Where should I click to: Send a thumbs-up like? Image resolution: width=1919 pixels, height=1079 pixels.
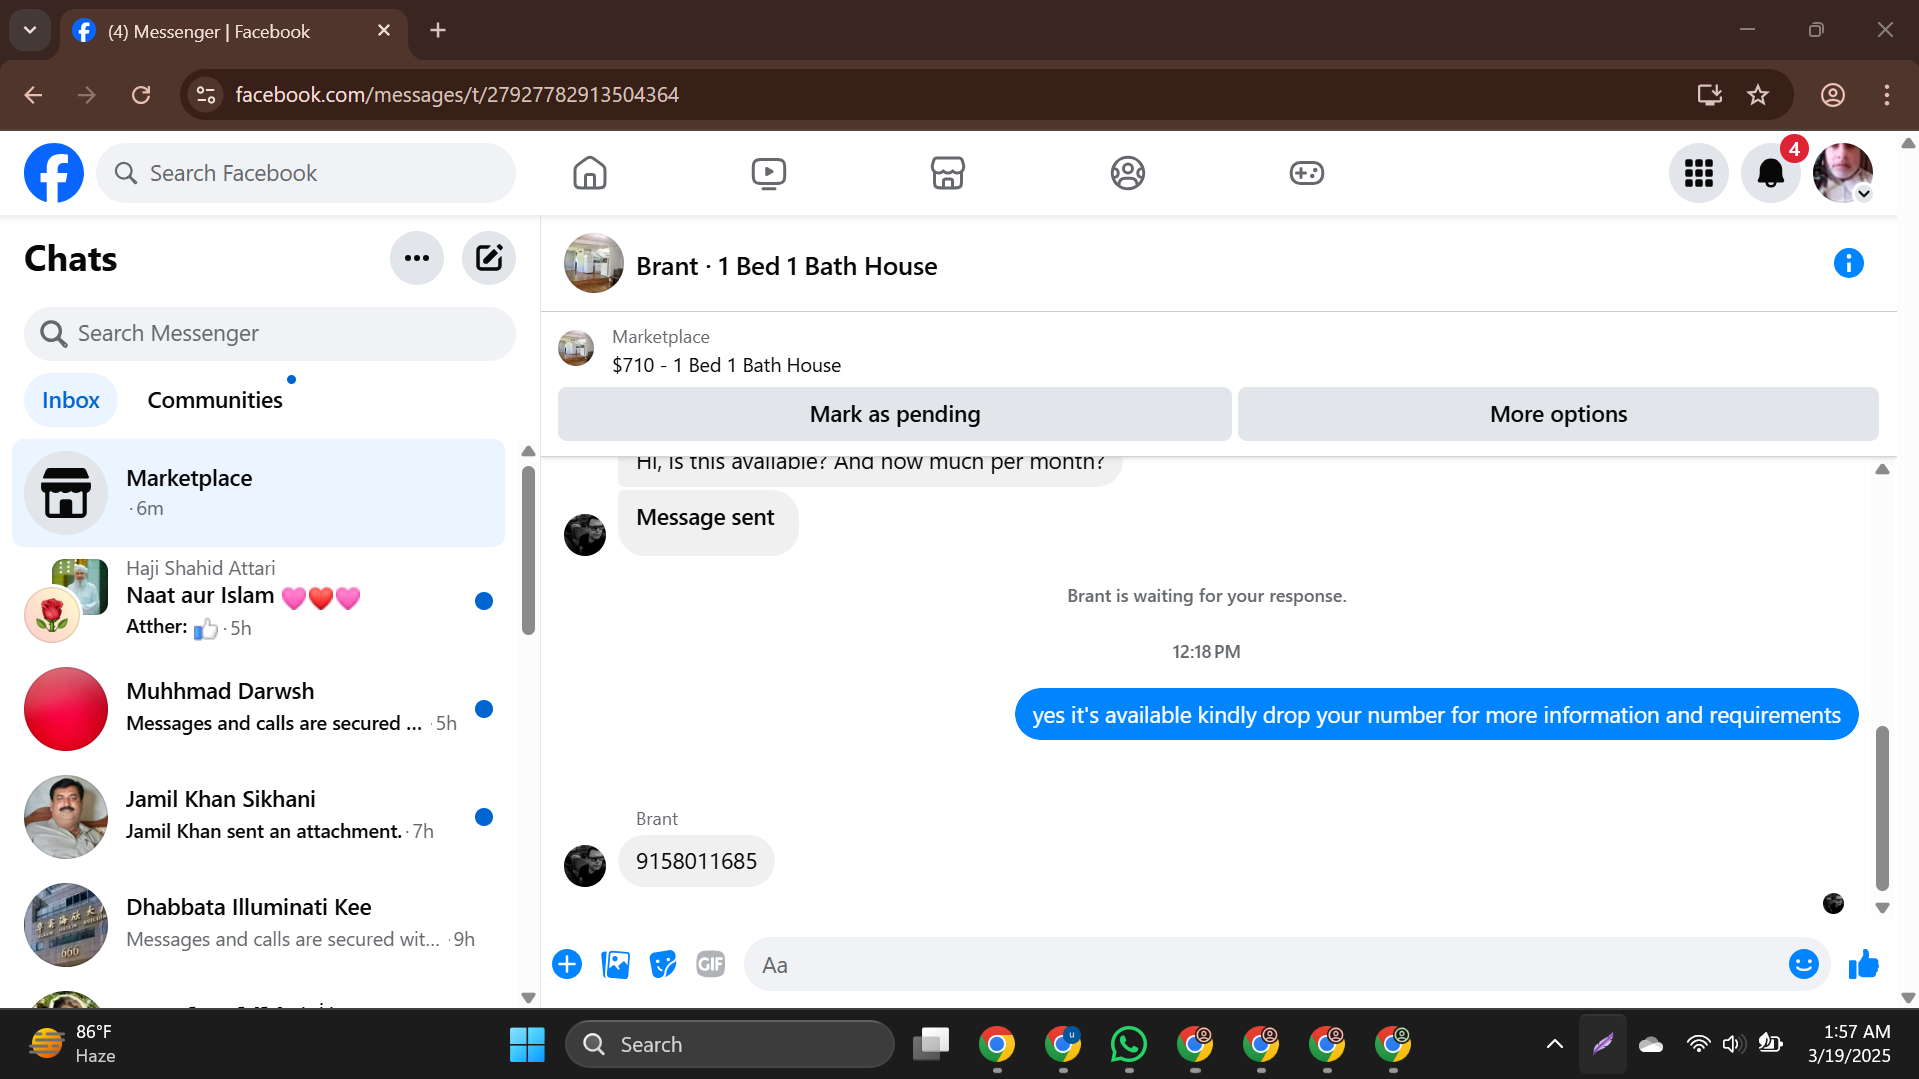tap(1863, 964)
